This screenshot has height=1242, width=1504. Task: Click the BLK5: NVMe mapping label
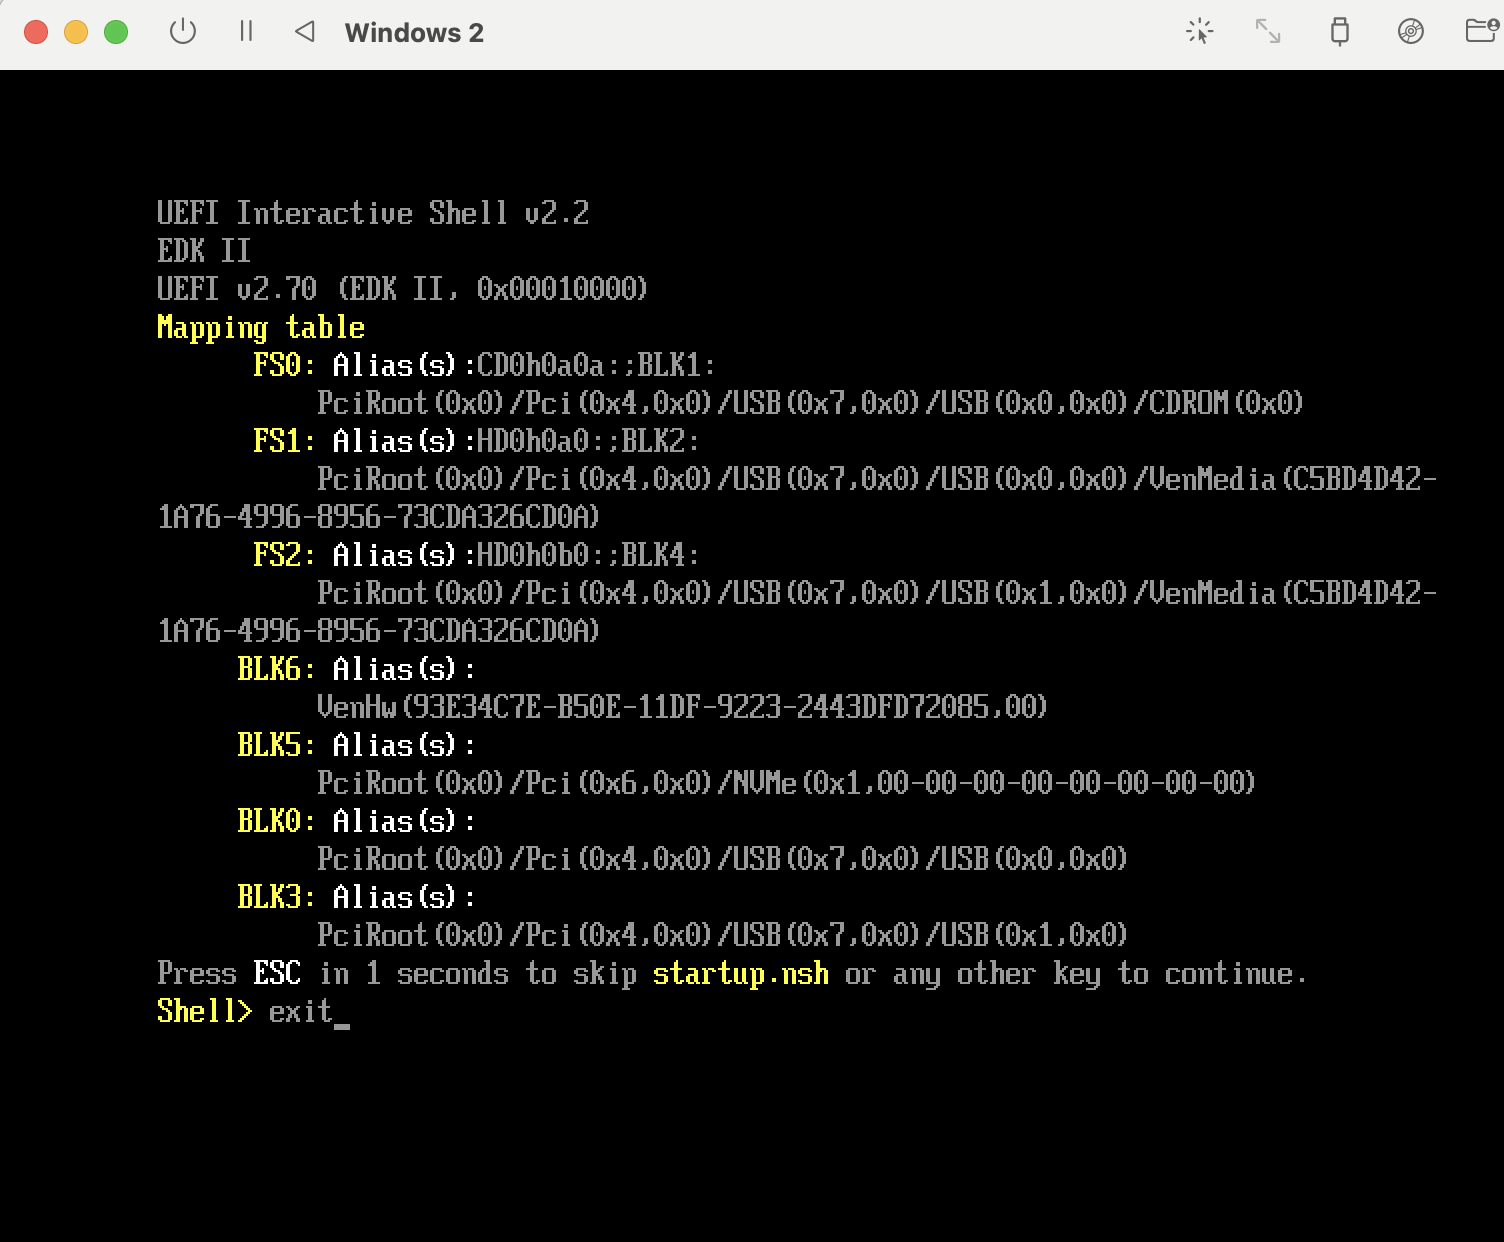[x=276, y=745]
